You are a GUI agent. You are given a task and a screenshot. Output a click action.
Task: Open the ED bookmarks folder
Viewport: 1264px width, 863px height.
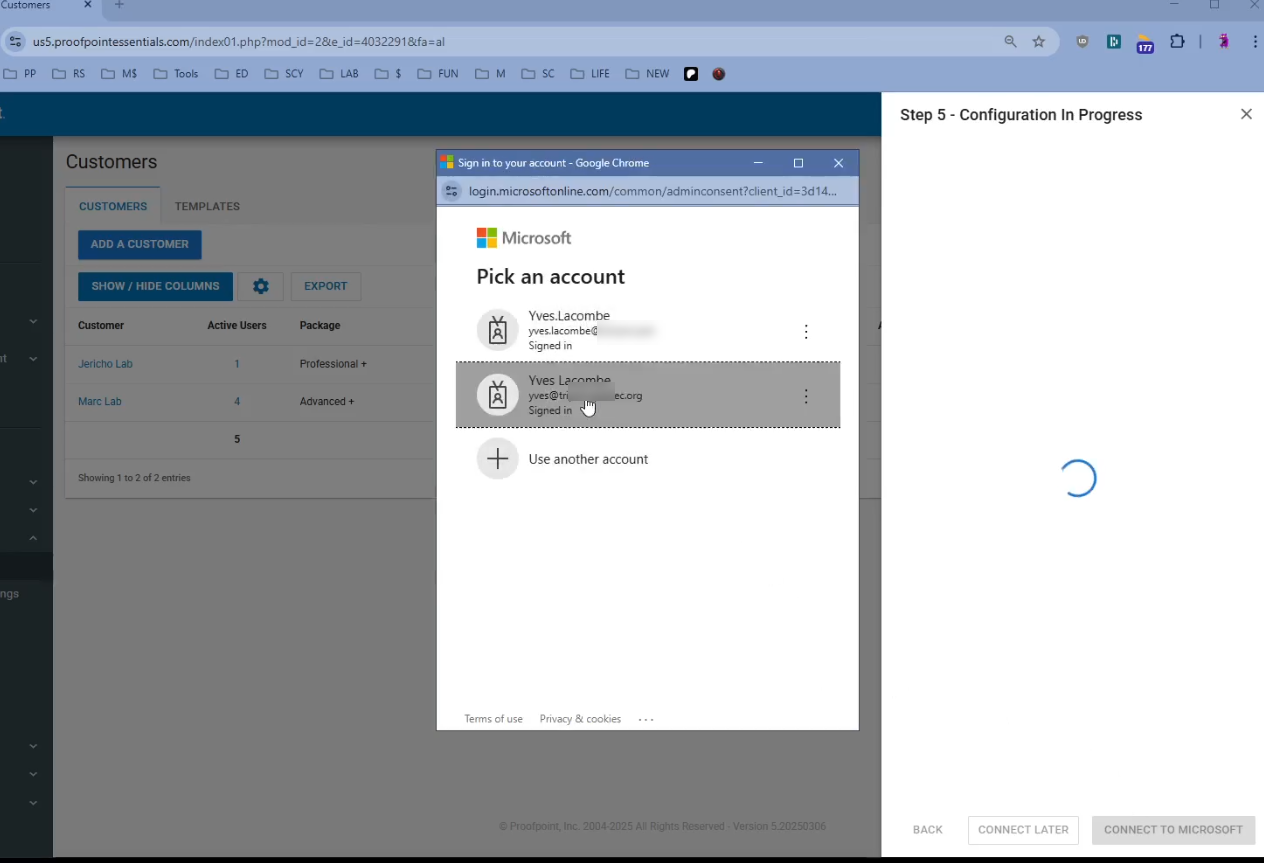[231, 74]
